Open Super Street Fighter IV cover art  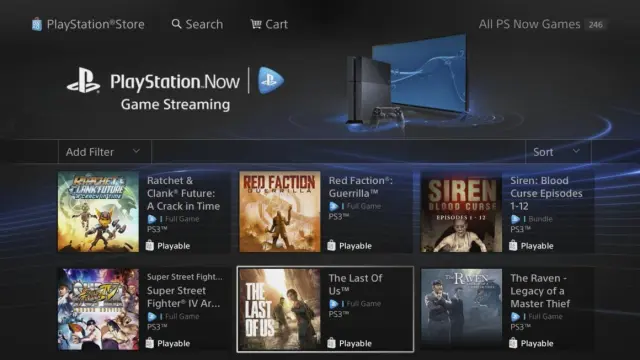tap(98, 309)
